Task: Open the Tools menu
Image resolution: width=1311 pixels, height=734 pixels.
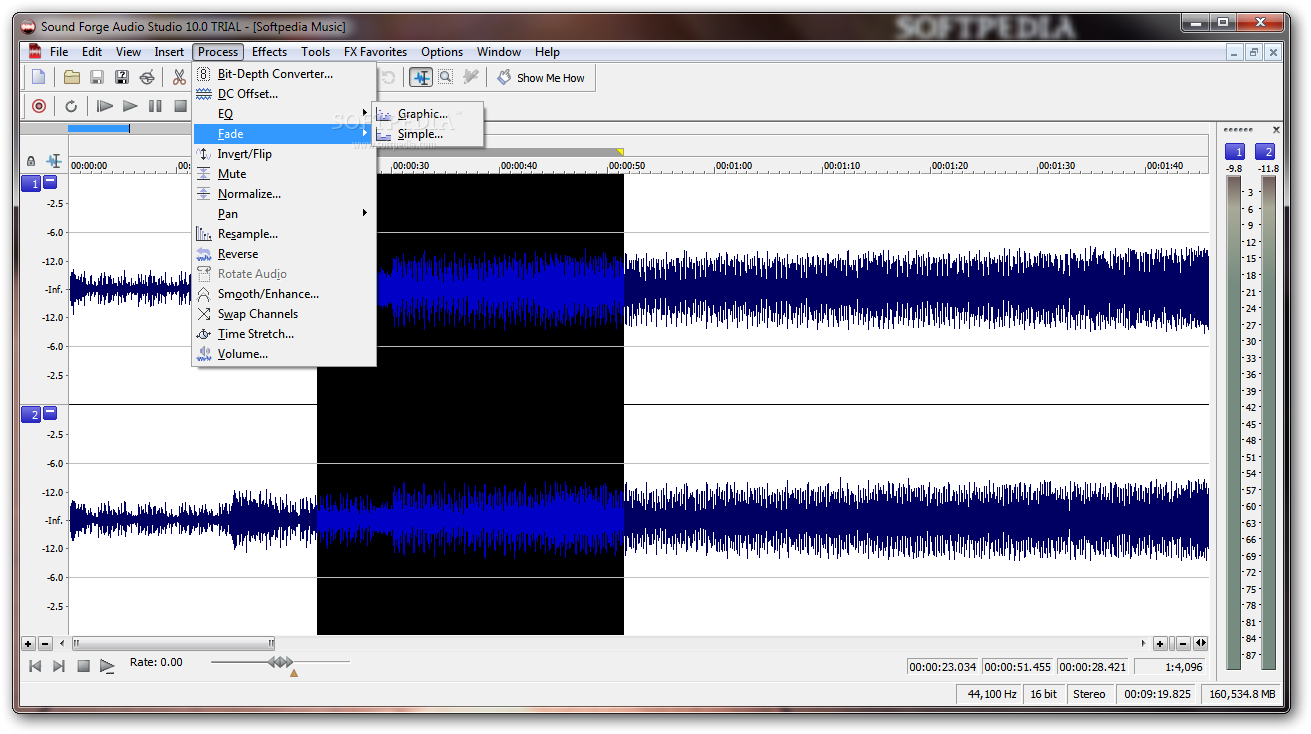Action: pos(315,52)
